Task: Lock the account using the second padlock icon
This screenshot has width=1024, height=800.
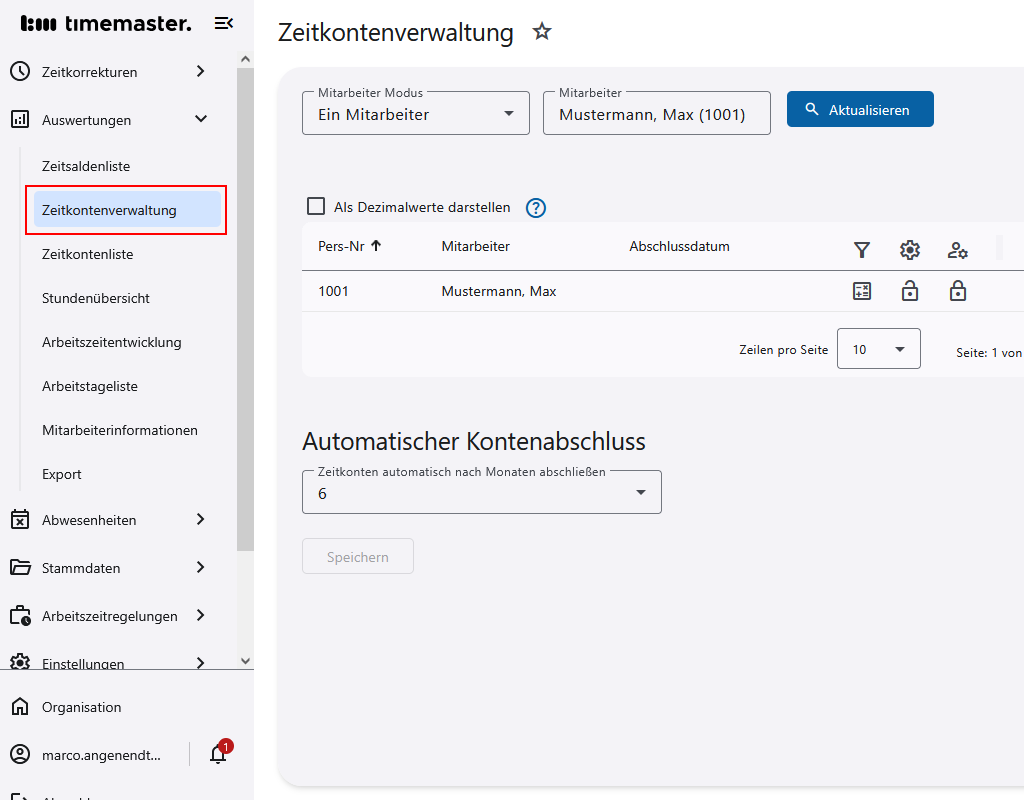Action: coord(957,290)
